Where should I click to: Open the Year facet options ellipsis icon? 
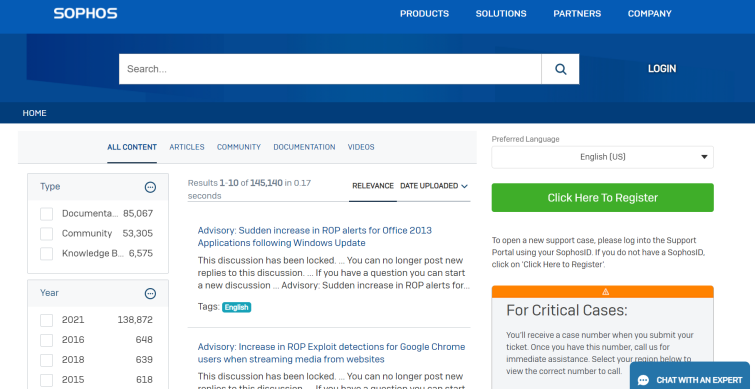[150, 293]
